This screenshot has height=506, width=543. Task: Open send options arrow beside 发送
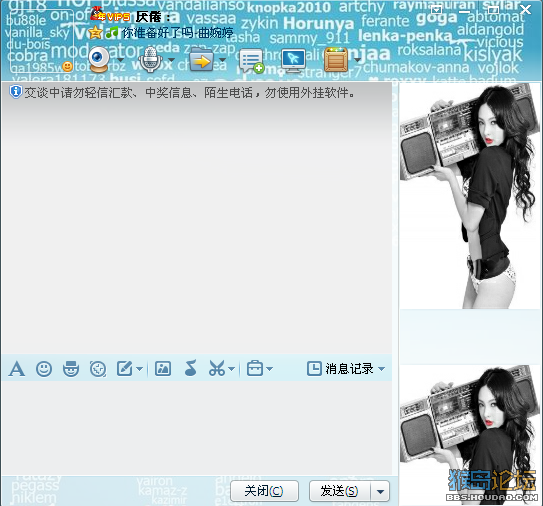pos(380,491)
